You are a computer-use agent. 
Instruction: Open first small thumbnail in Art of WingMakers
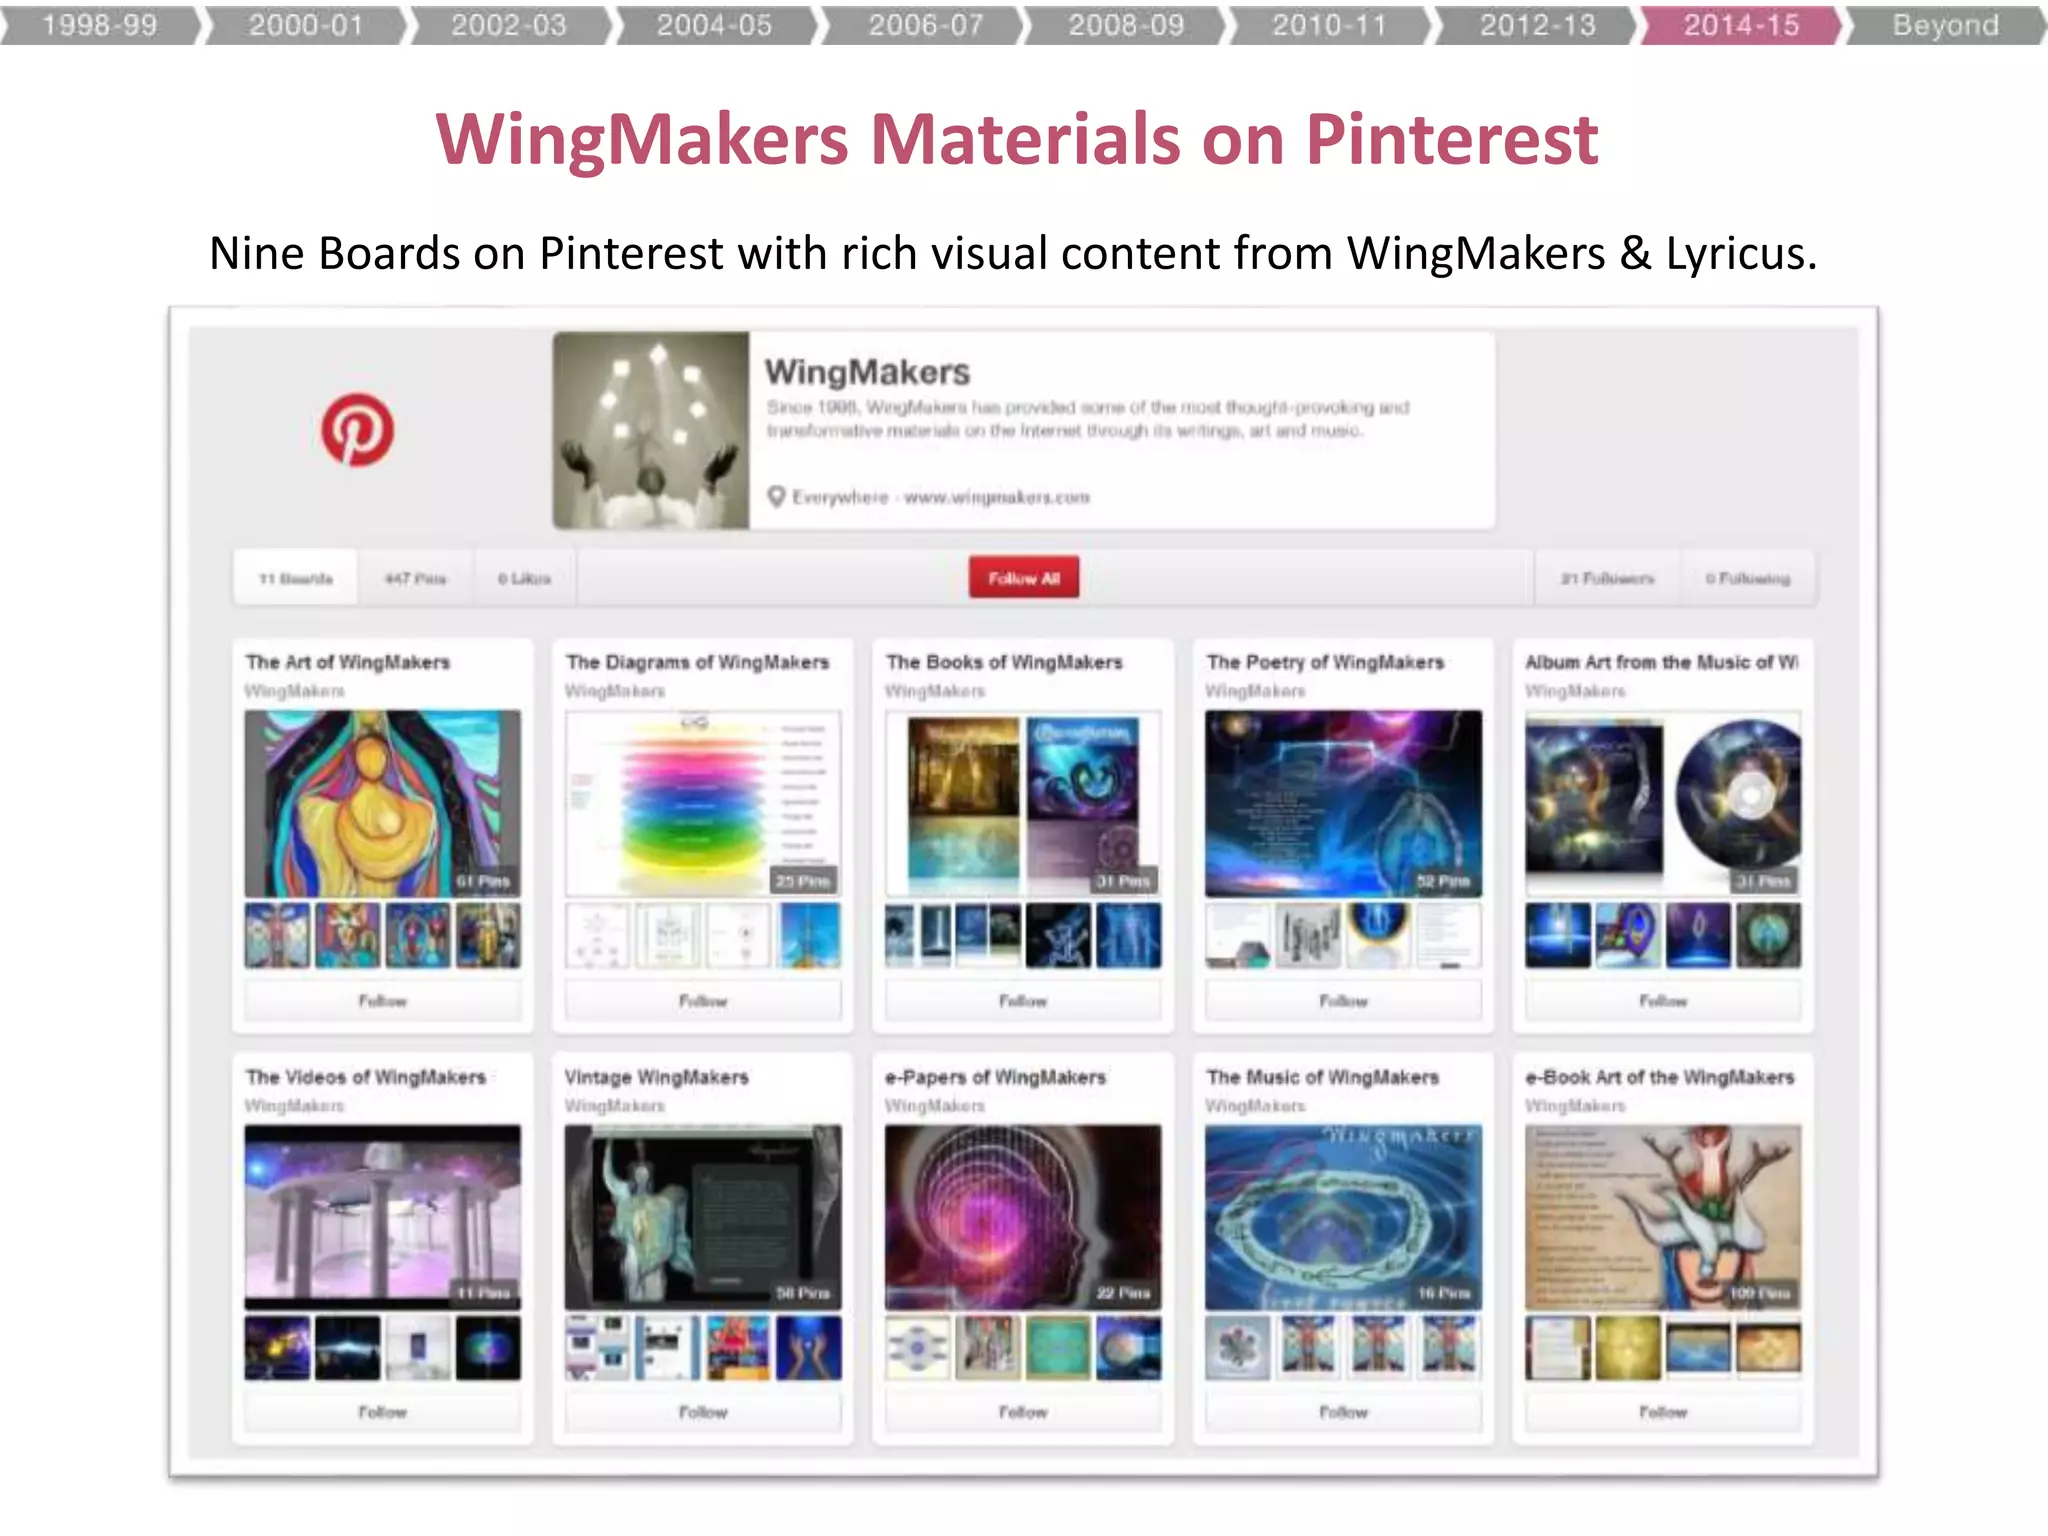(277, 935)
